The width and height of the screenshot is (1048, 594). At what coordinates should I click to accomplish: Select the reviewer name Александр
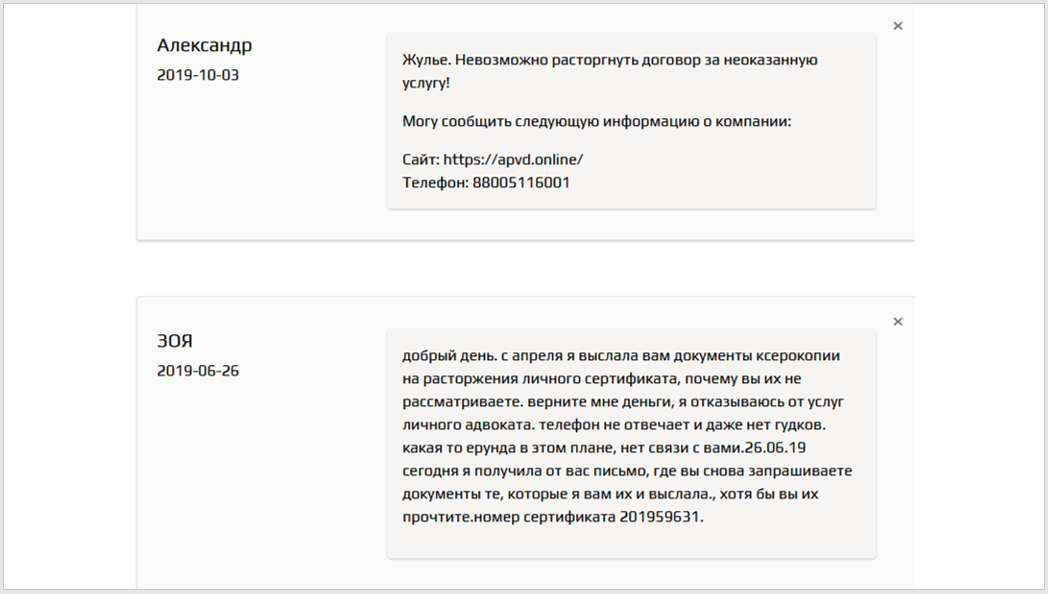click(x=204, y=45)
